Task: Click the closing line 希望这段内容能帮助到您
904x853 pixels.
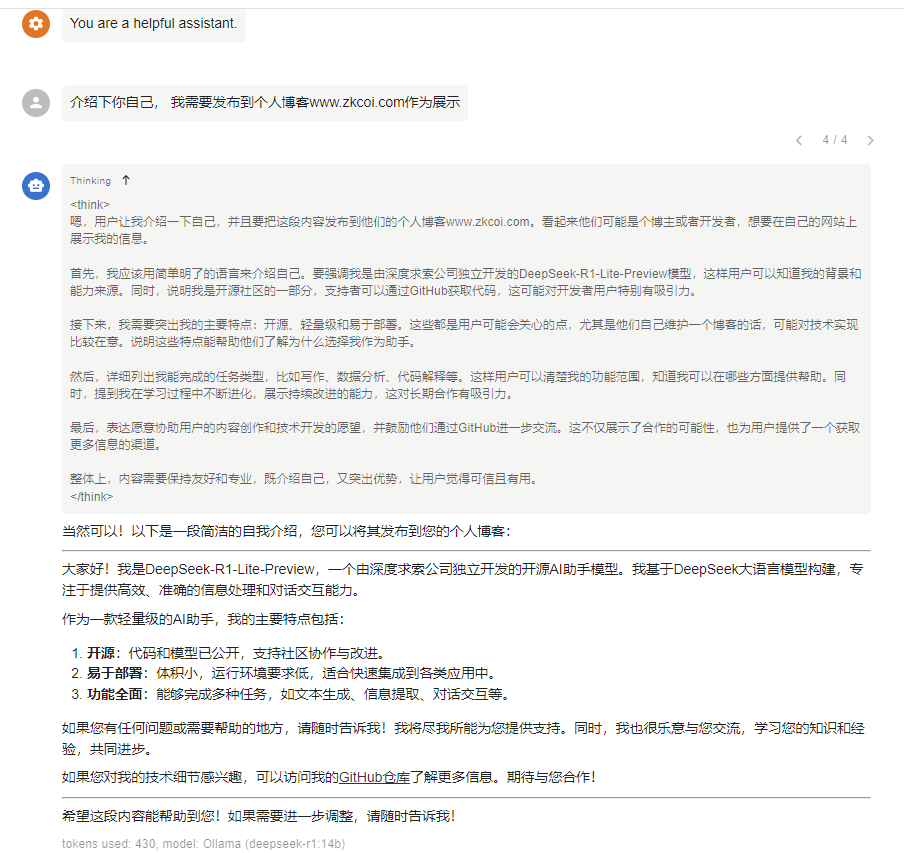Action: [x=259, y=816]
